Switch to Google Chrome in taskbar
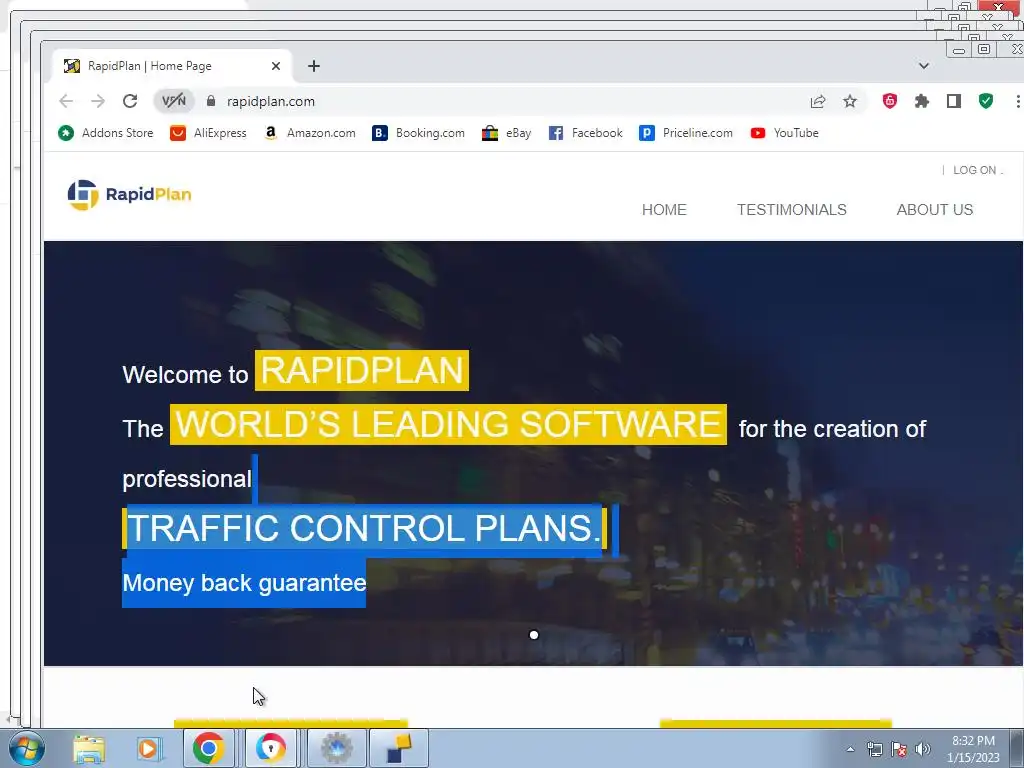Viewport: 1024px width, 768px height. (209, 748)
